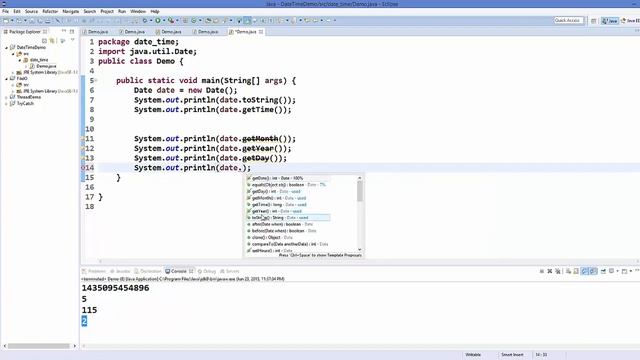The width and height of the screenshot is (640, 360).
Task: Open the File menu
Action: (5, 11)
